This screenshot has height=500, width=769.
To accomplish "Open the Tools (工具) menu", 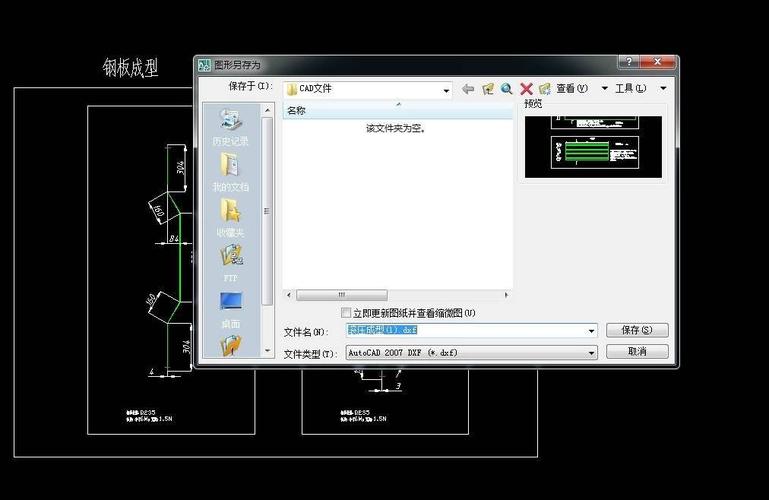I will (x=631, y=88).
